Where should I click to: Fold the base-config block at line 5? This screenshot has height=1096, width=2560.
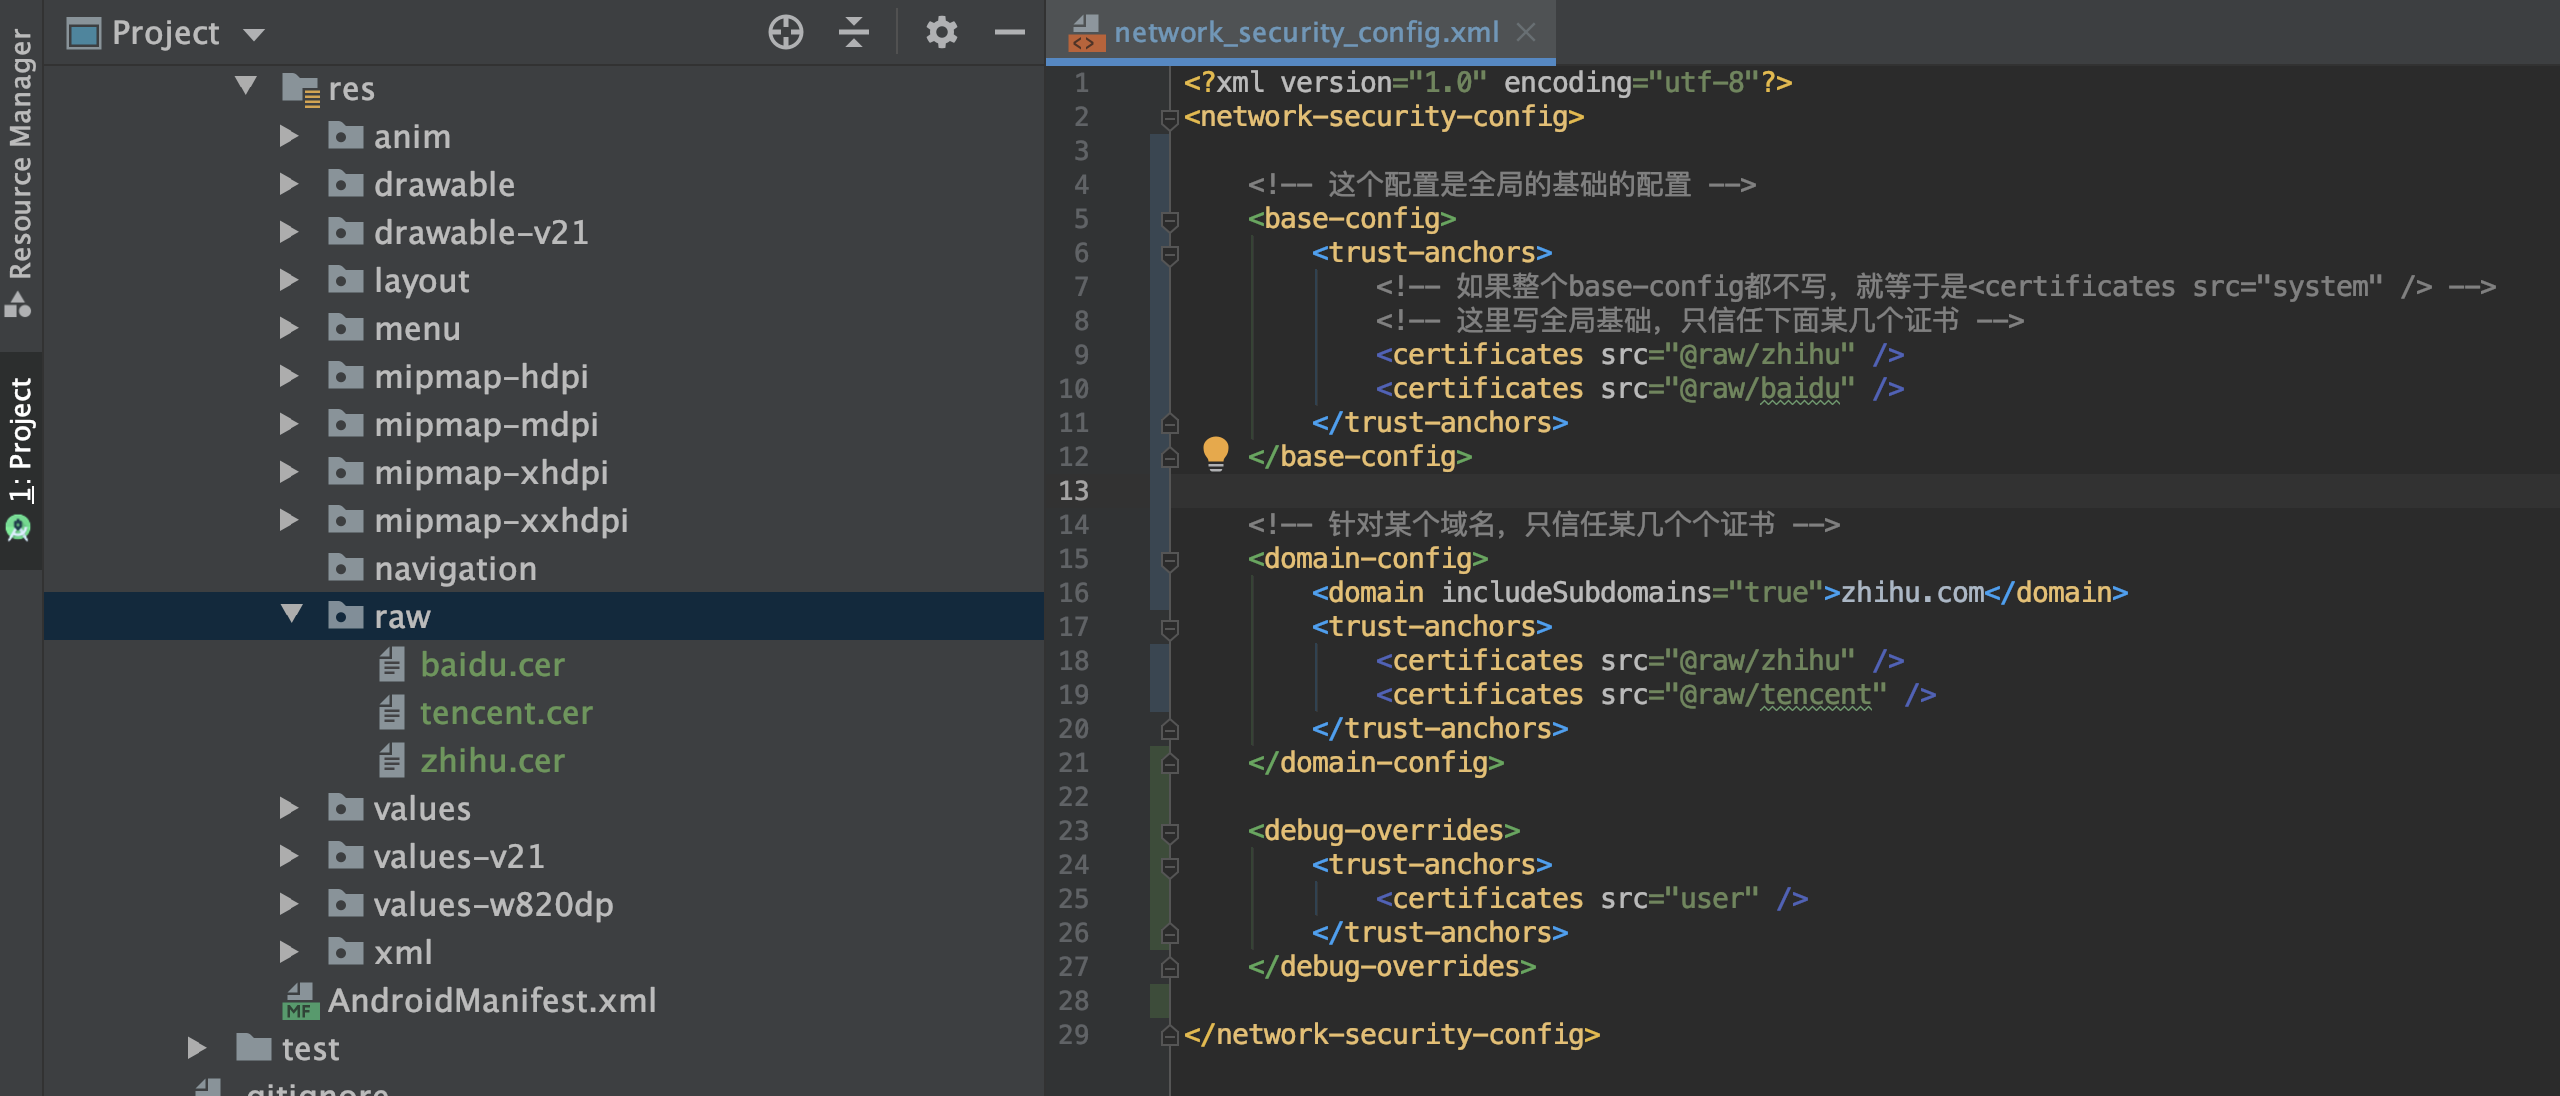1169,219
